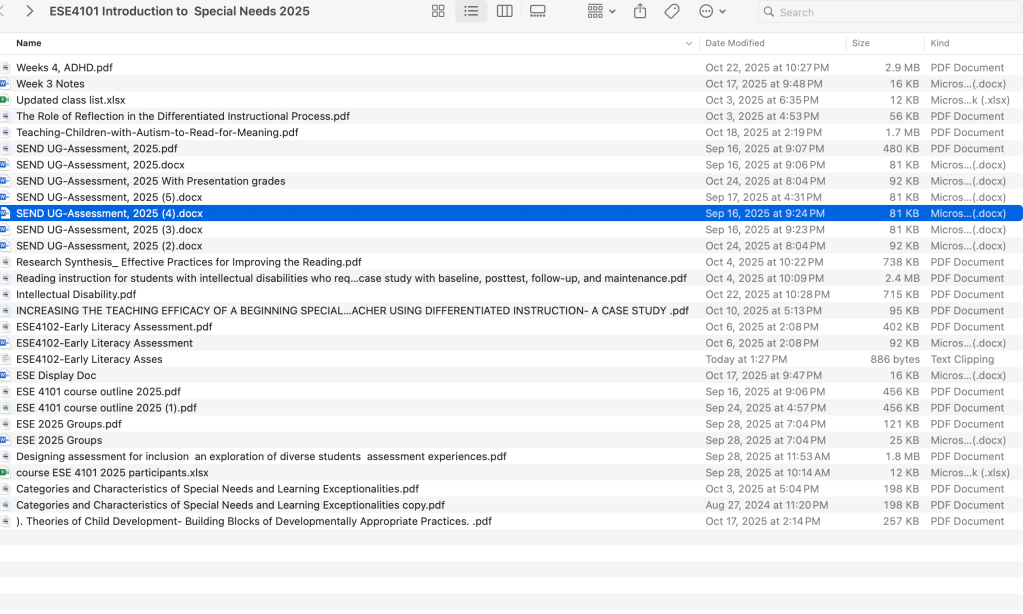1023x614 pixels.
Task: Click the Kind column header
Action: [940, 43]
